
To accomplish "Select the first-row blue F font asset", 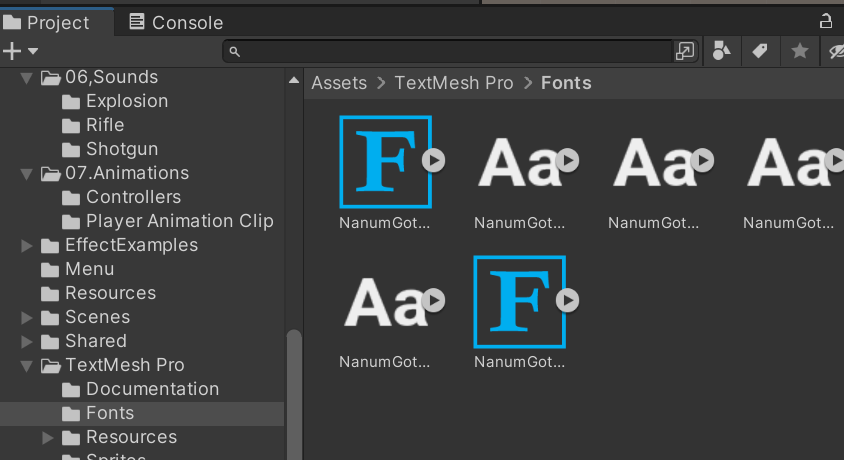I will coord(385,161).
